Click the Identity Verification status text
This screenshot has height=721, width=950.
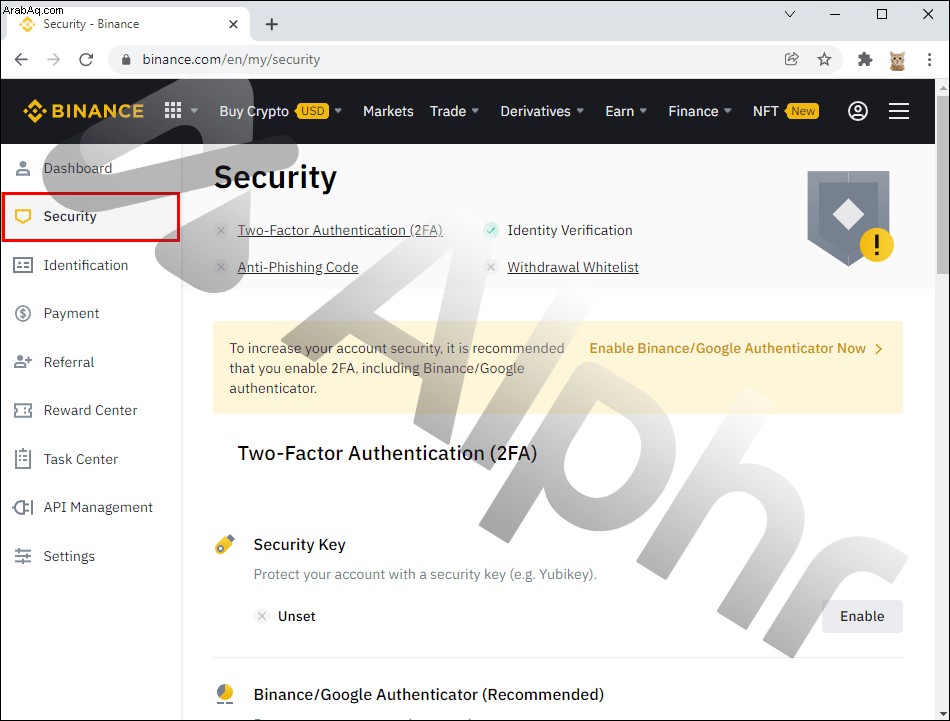coord(570,230)
